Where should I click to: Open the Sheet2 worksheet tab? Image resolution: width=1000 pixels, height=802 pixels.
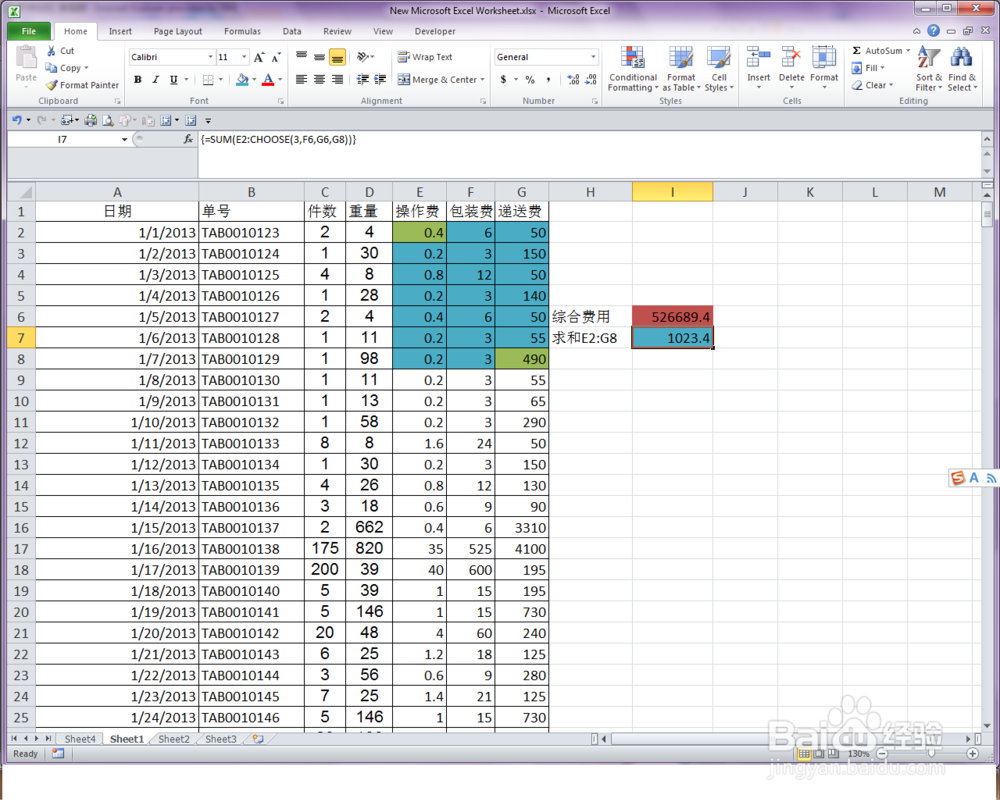point(173,739)
